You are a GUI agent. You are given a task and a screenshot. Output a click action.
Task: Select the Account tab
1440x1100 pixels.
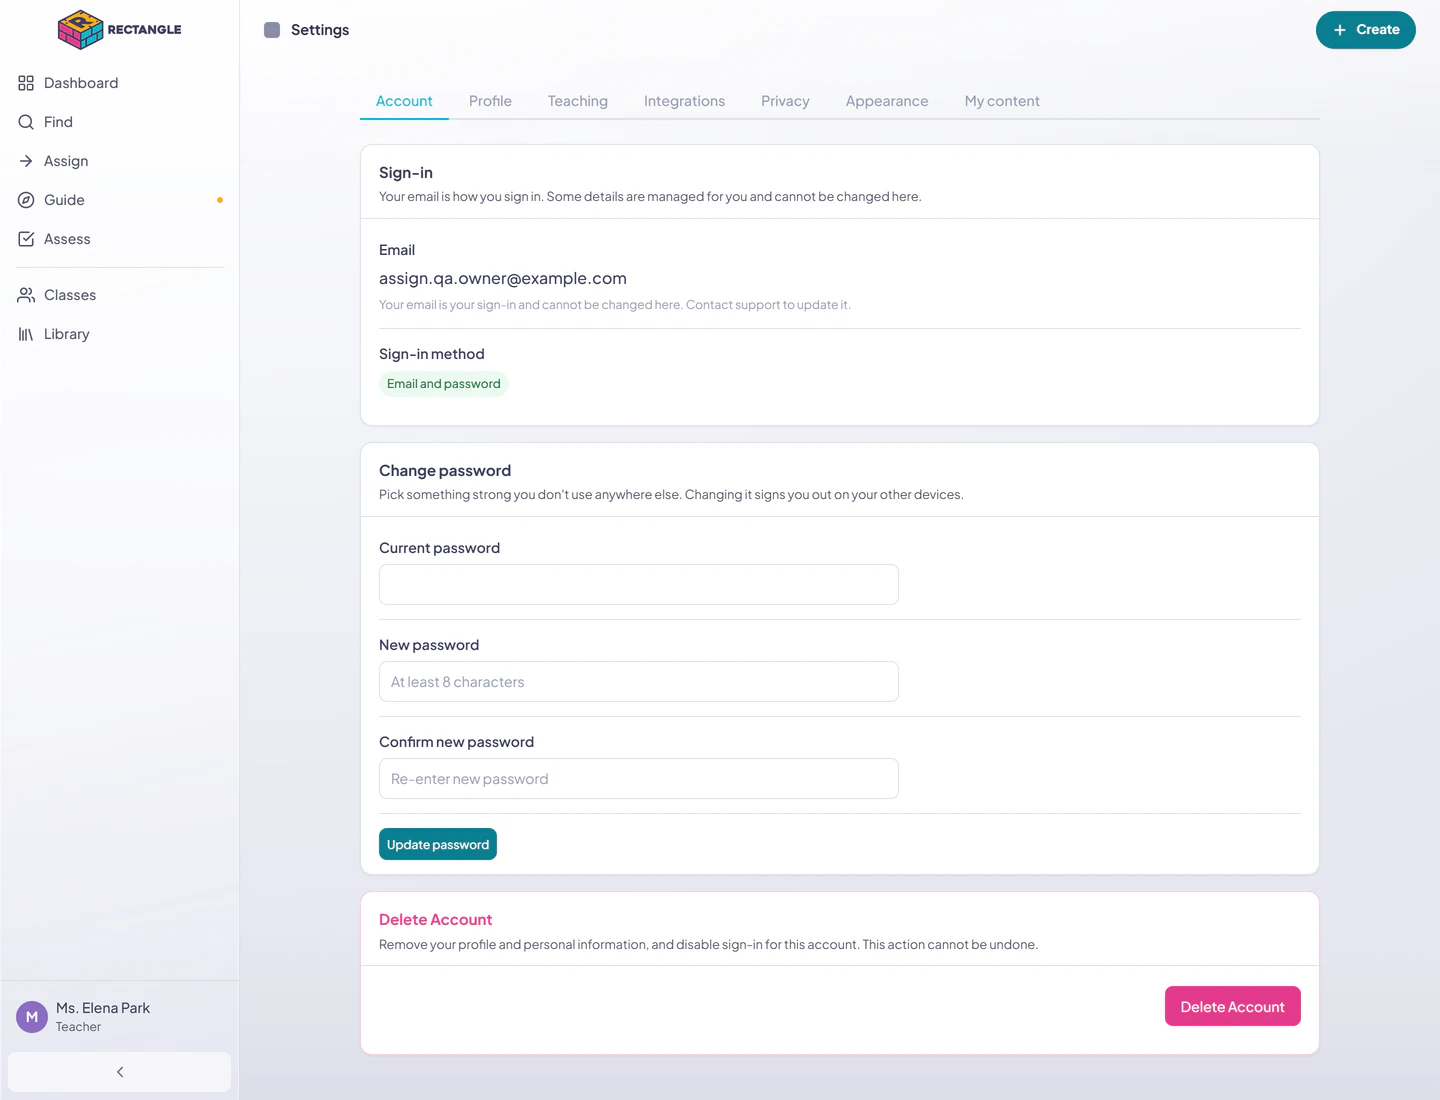[404, 101]
